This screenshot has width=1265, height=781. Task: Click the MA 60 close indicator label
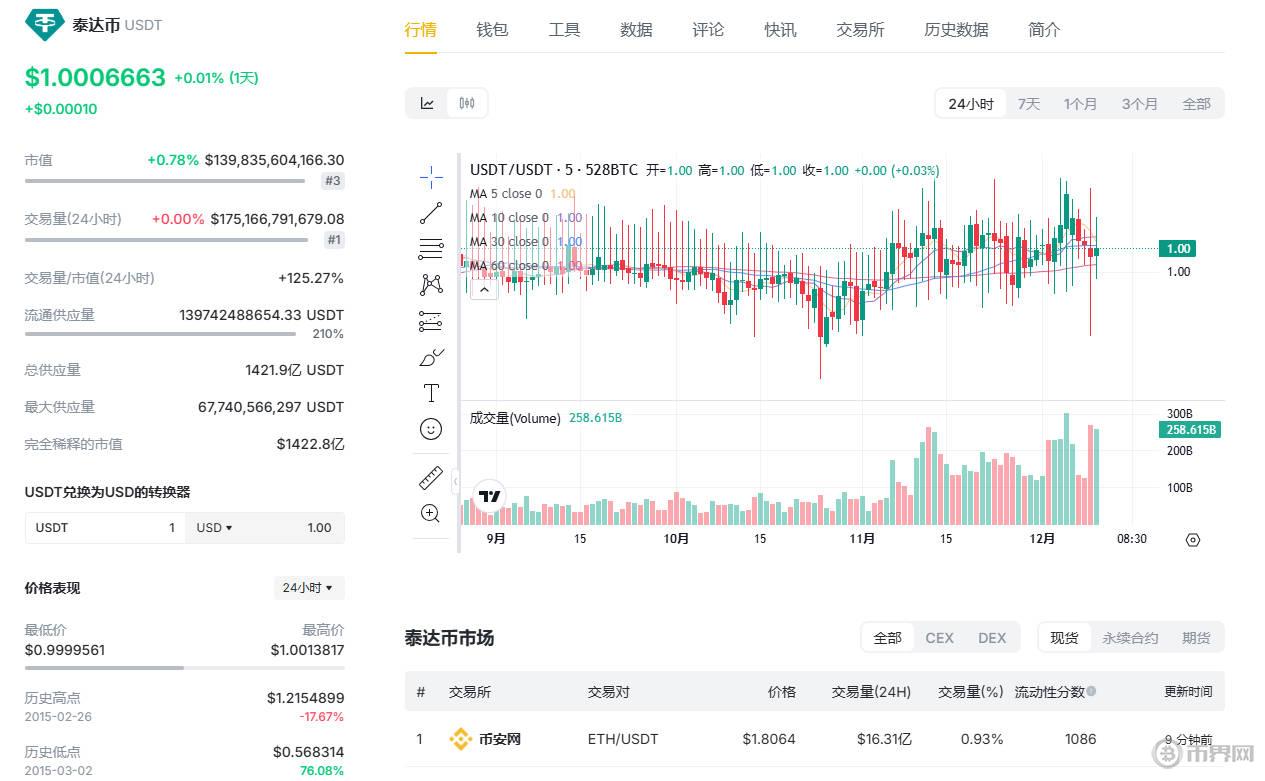(509, 266)
